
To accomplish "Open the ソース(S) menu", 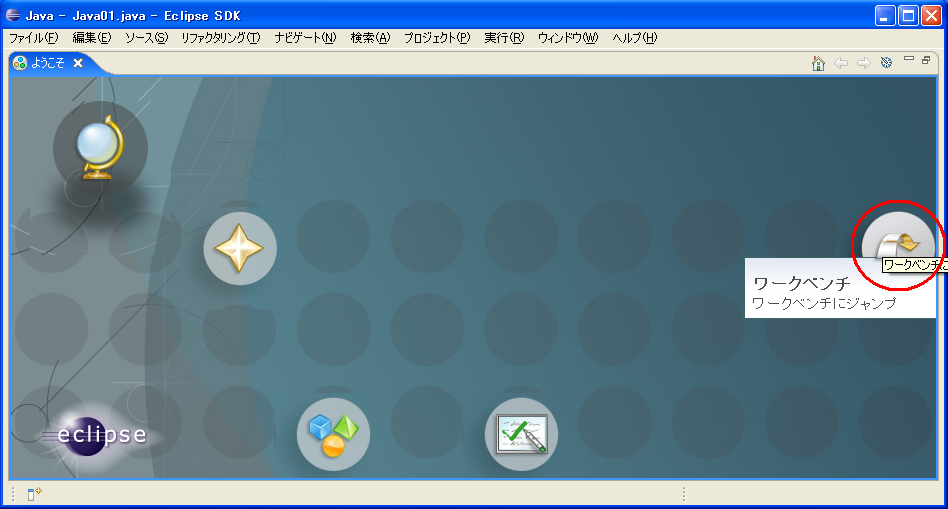I will tap(146, 37).
